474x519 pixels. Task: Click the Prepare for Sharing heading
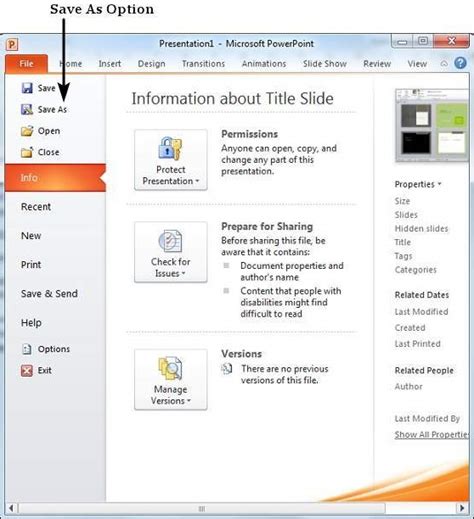tap(267, 226)
